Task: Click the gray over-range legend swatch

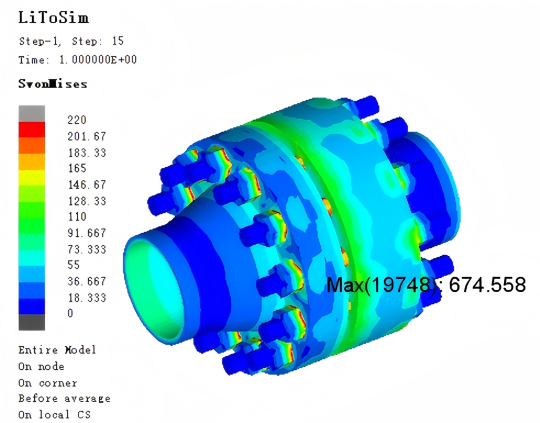Action: [x=32, y=114]
